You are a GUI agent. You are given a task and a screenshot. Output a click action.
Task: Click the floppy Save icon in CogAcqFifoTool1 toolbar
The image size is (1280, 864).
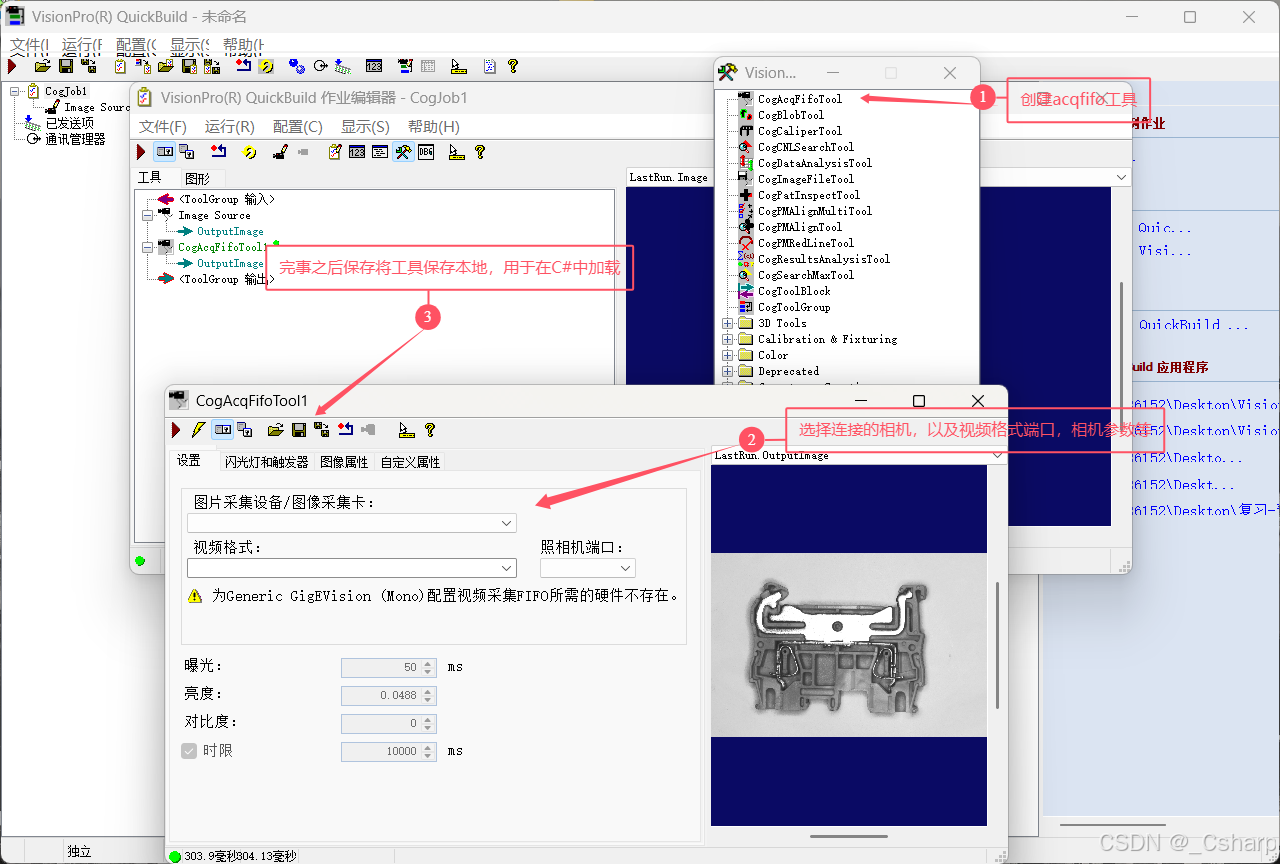pos(298,430)
